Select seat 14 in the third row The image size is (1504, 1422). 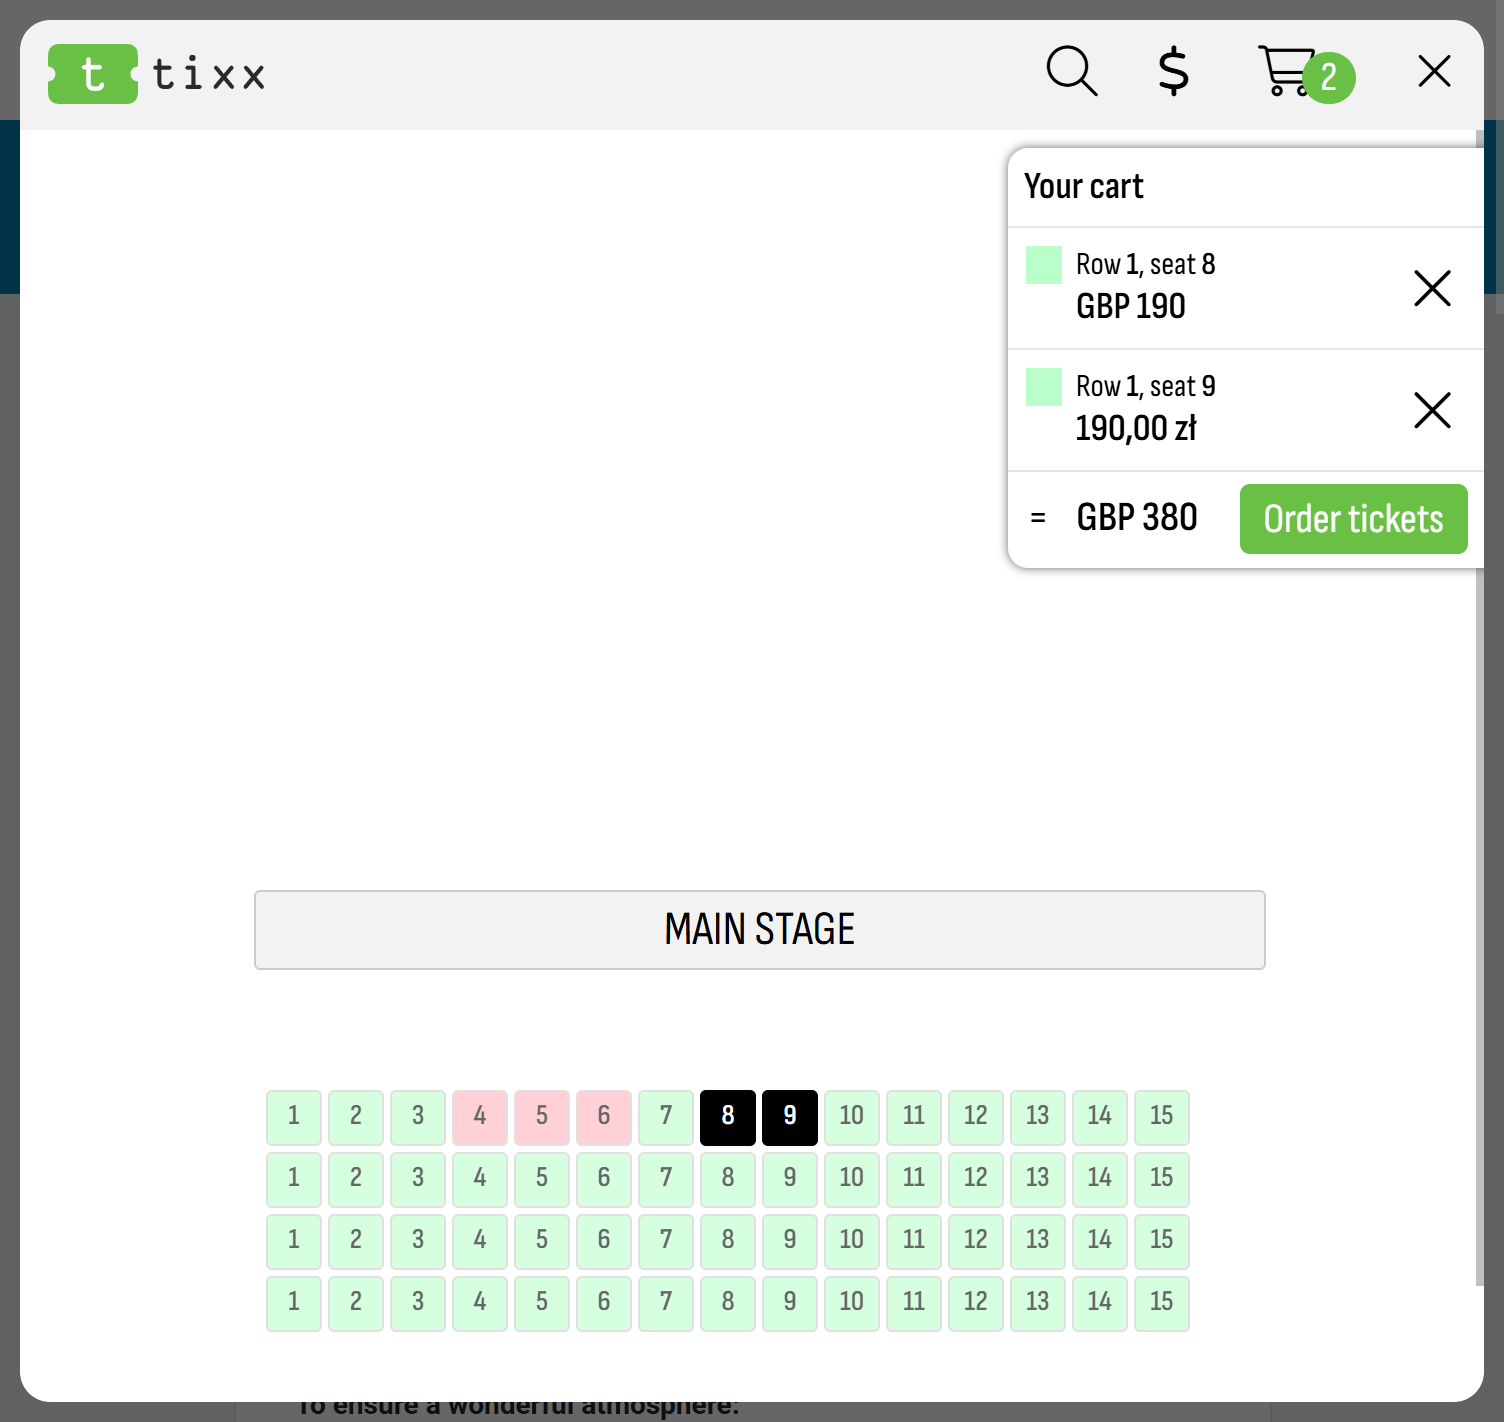pyautogui.click(x=1100, y=1241)
